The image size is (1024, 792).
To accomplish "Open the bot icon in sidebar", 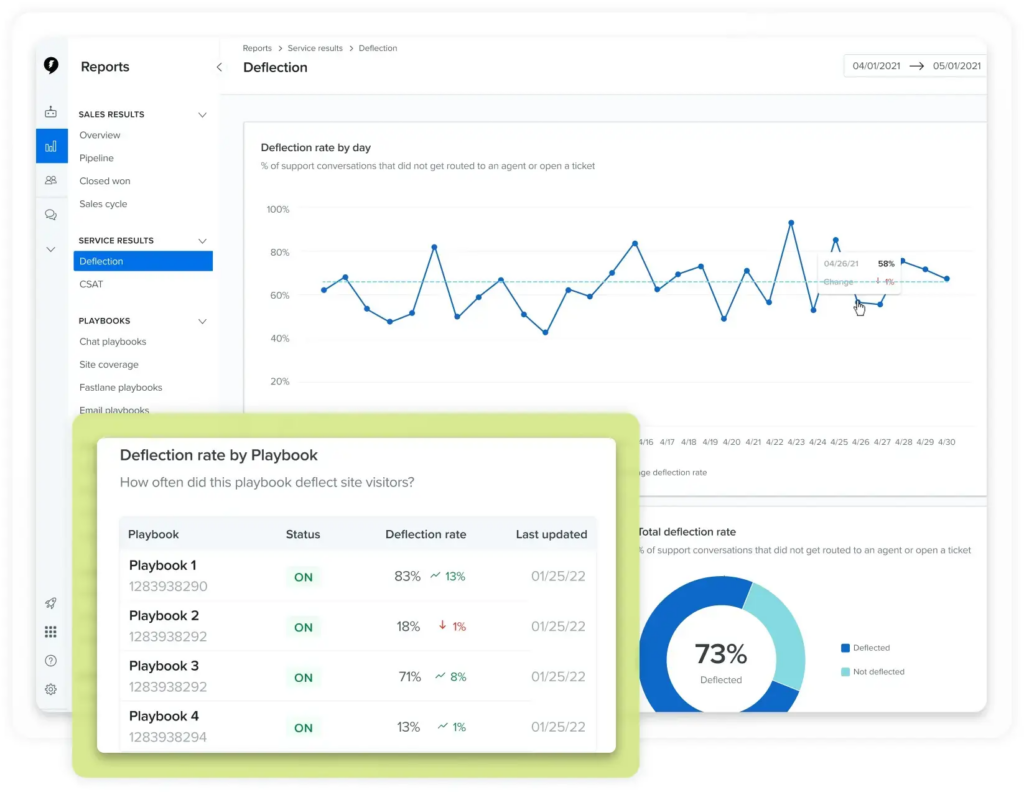I will [51, 112].
